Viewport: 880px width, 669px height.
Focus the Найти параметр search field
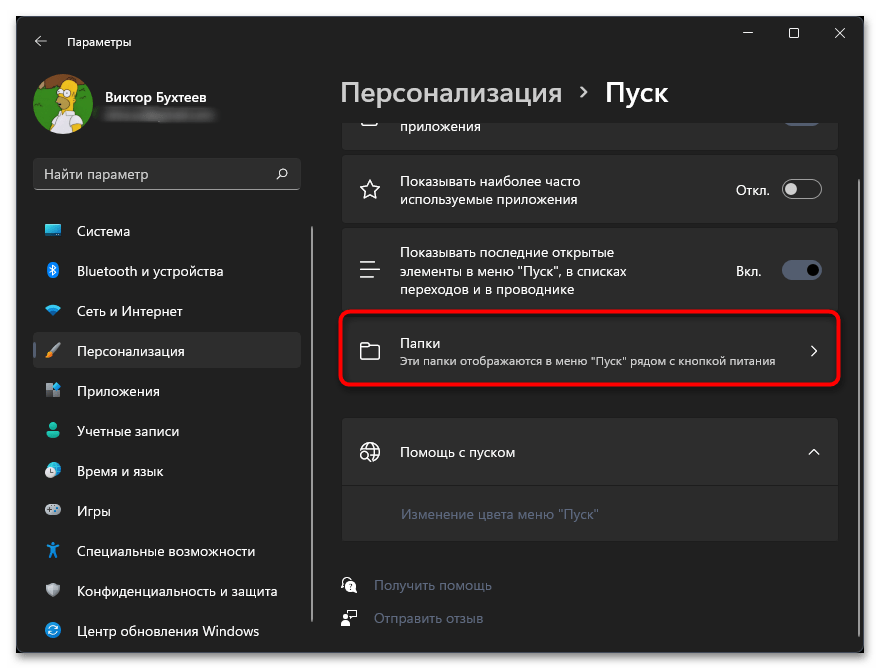click(167, 174)
